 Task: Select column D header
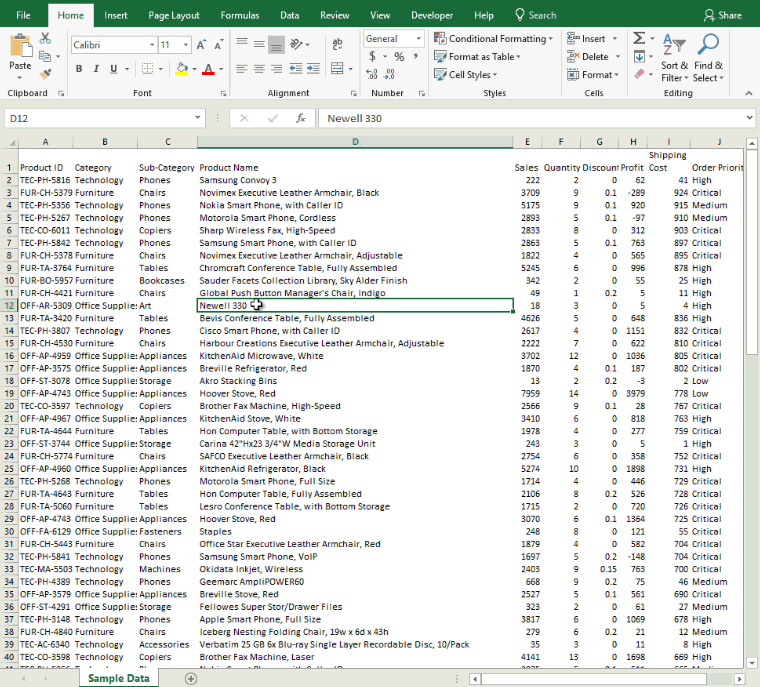[x=355, y=142]
